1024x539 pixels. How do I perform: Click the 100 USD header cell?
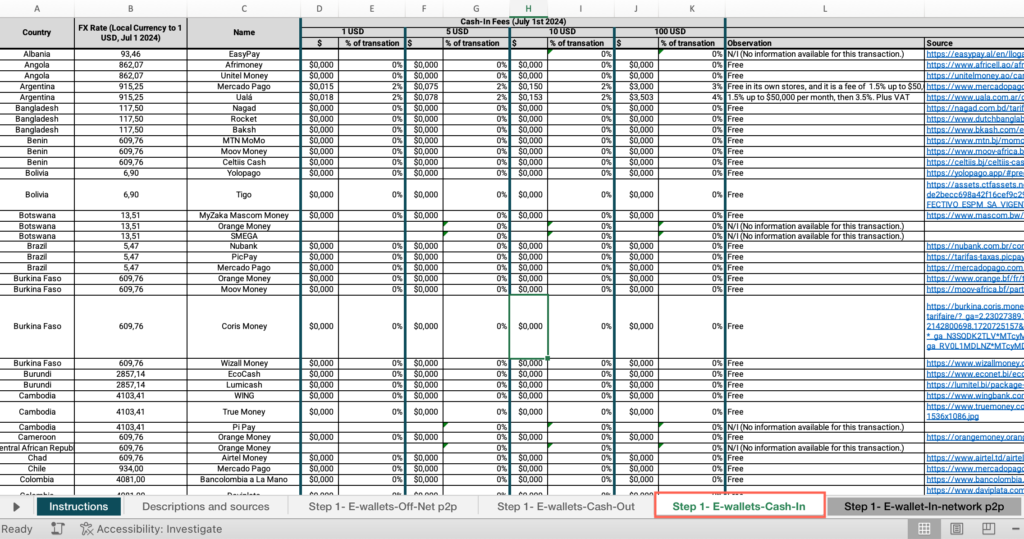coord(669,31)
